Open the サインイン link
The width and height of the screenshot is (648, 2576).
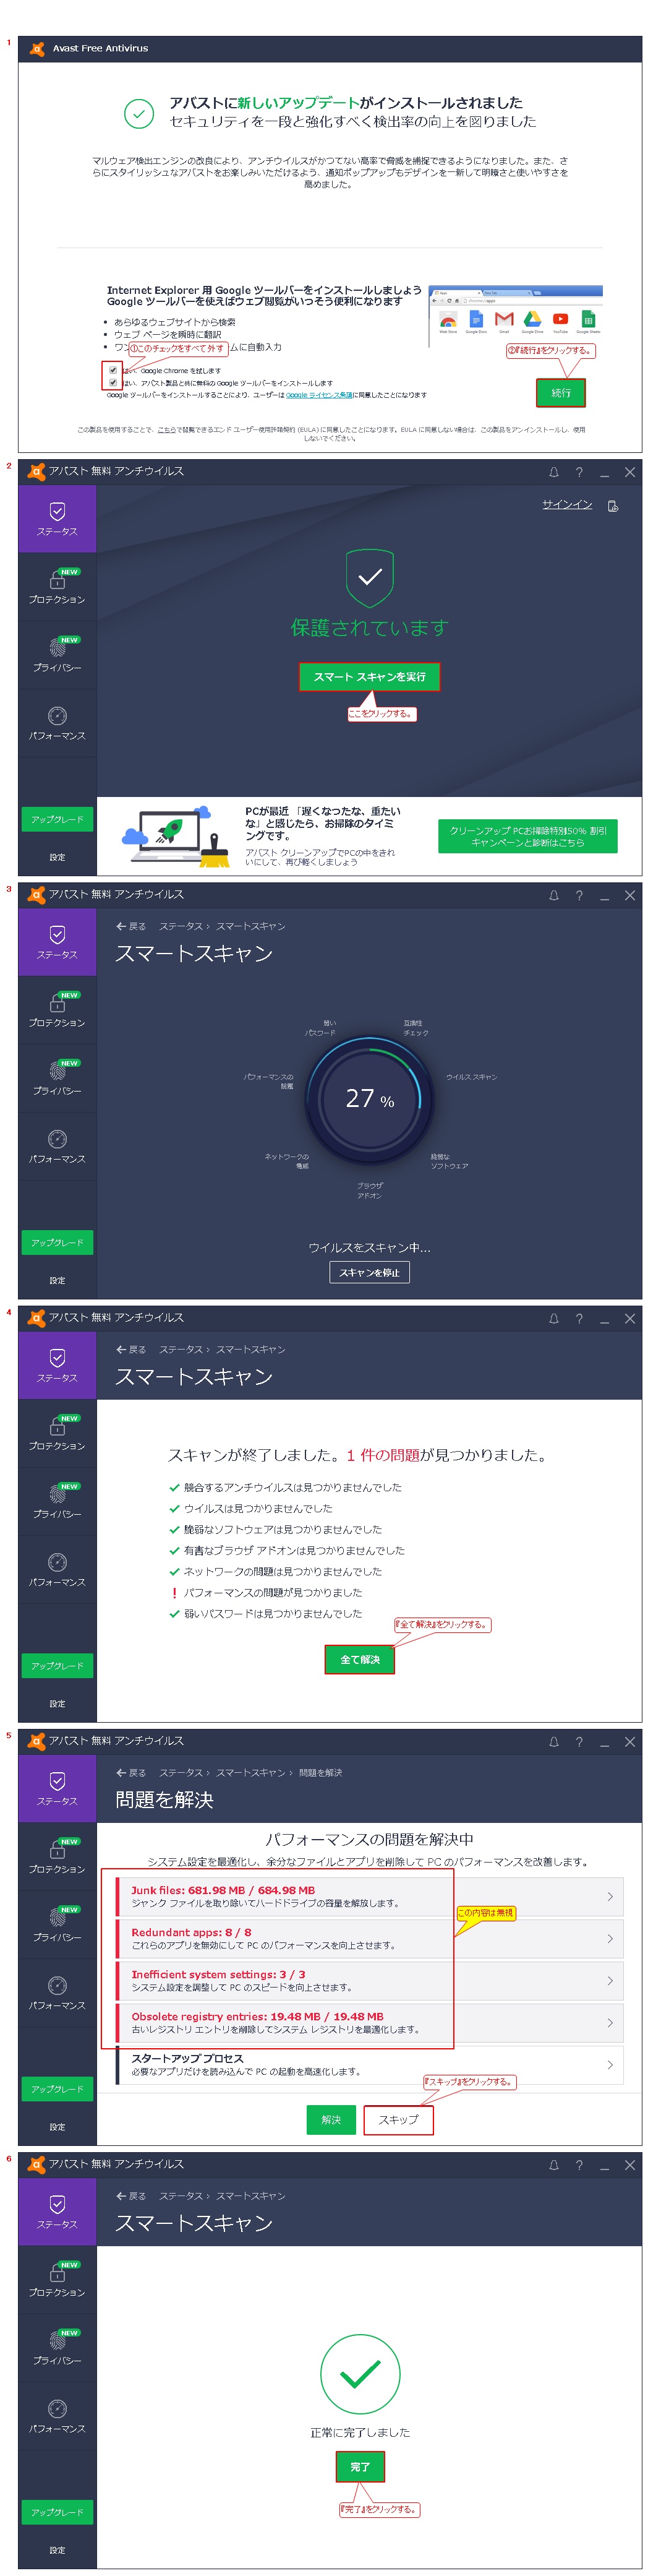(567, 504)
